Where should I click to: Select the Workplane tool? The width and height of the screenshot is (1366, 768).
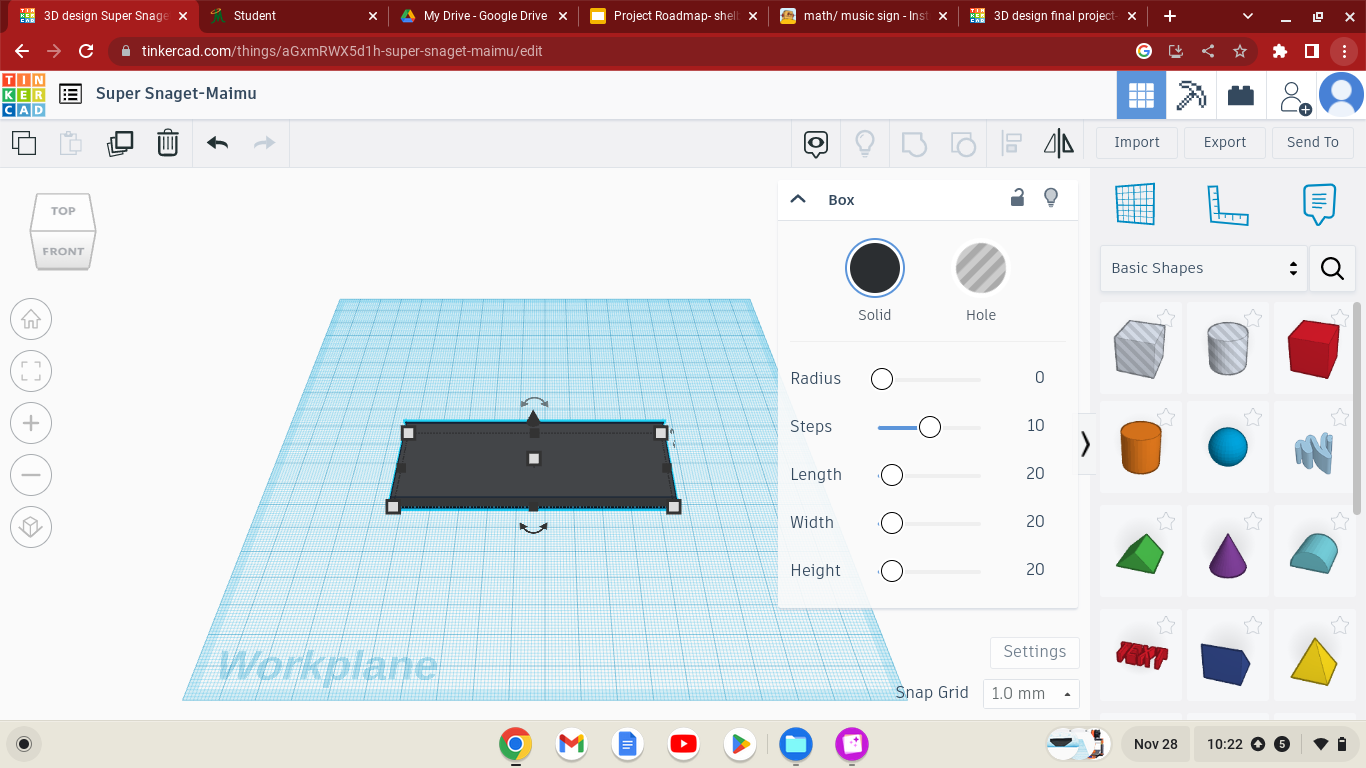[x=1135, y=203]
